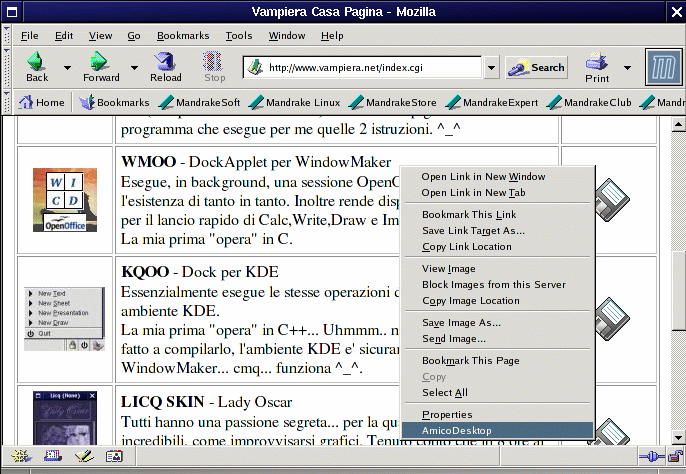Collapse the menu bar grippy handle

coord(7,35)
